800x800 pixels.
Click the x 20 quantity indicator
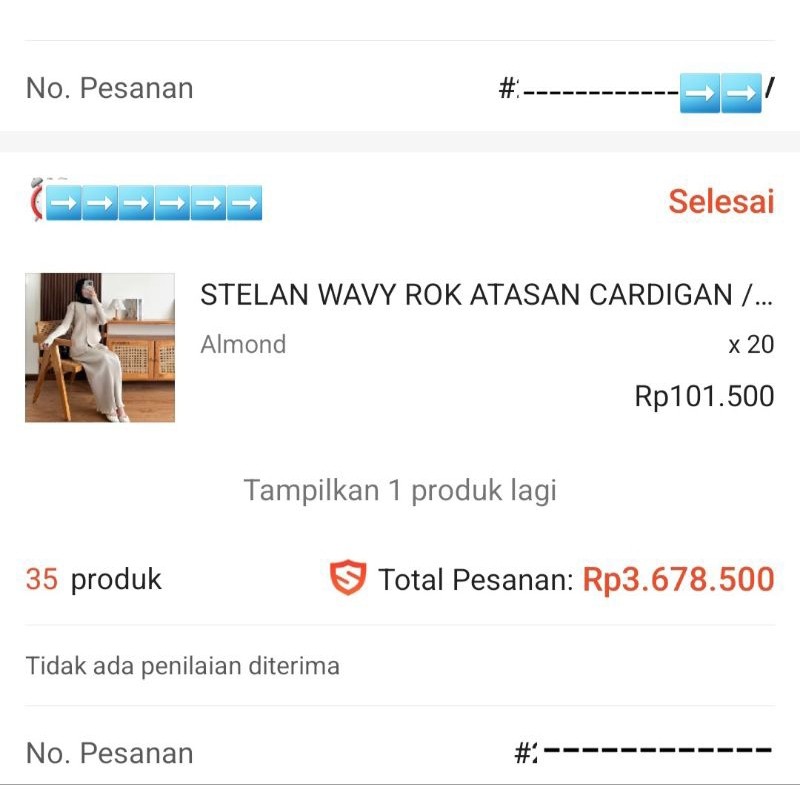point(751,345)
